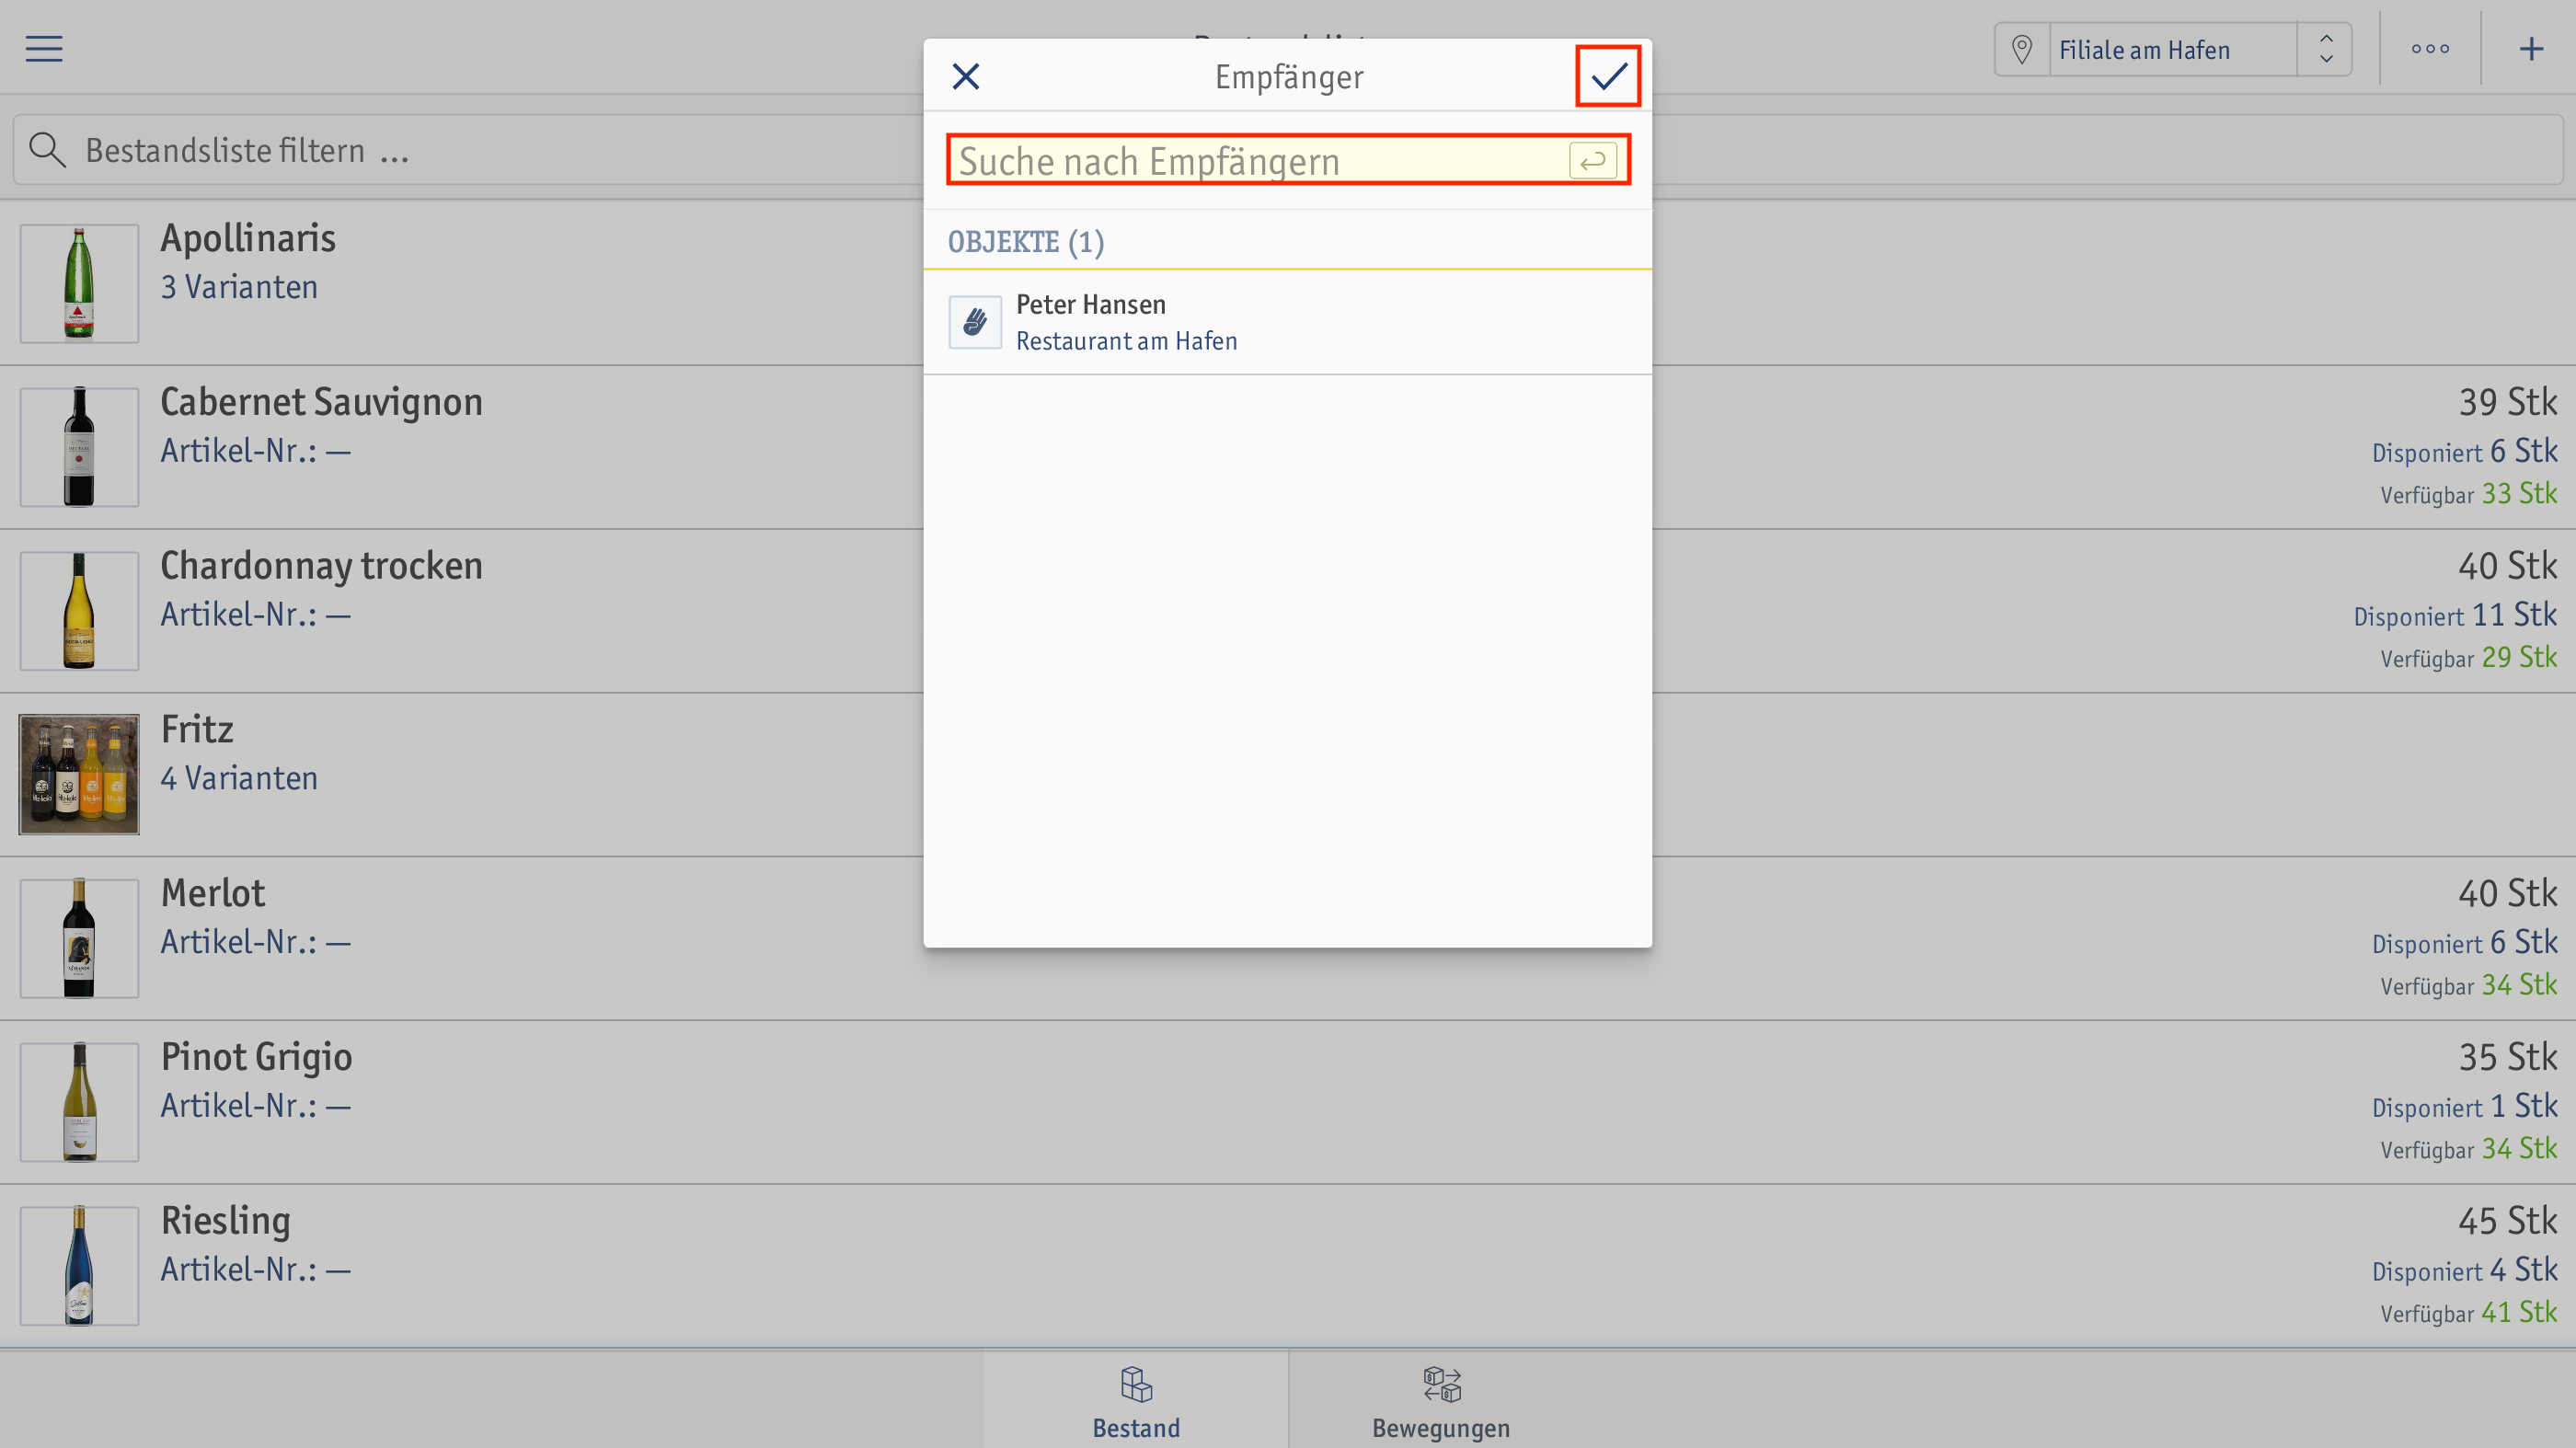Open Fritz bottles thumbnail
This screenshot has height=1448, width=2576.
click(x=79, y=774)
